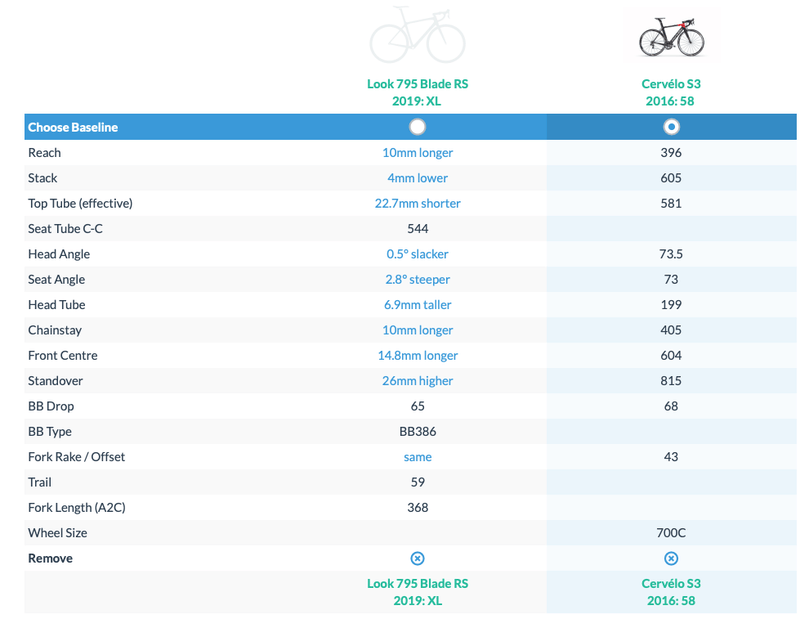800x619 pixels.
Task: Click the 'same' fork rake value
Action: point(417,457)
